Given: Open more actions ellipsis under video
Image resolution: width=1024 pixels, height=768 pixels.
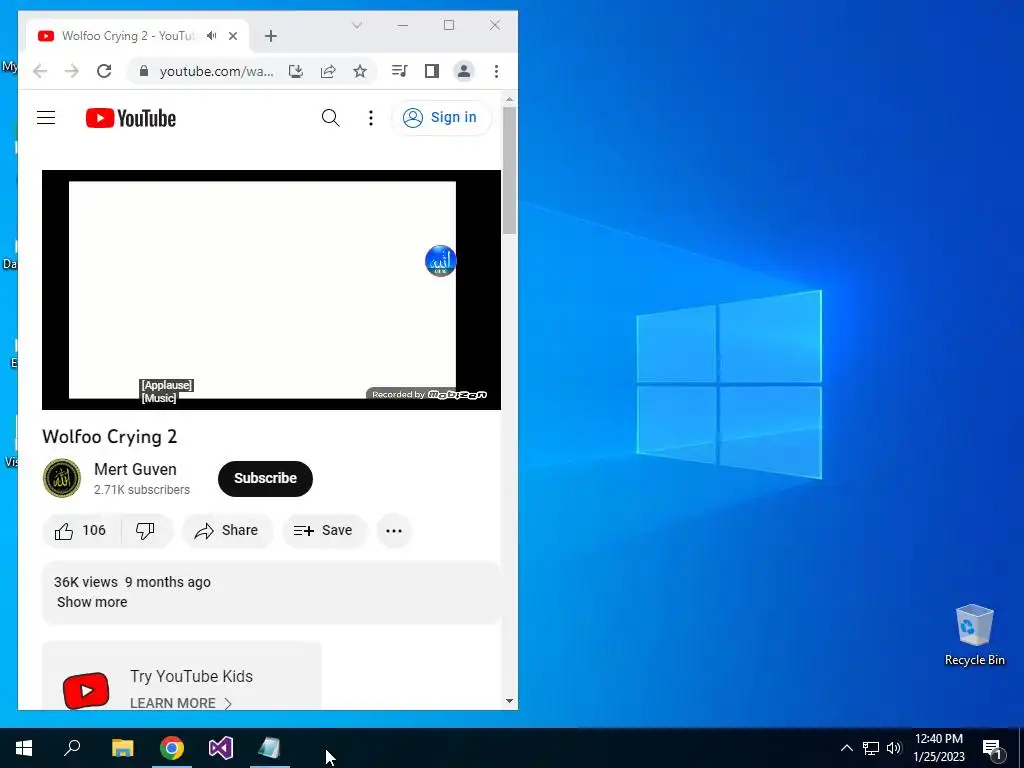Looking at the screenshot, I should pos(394,530).
